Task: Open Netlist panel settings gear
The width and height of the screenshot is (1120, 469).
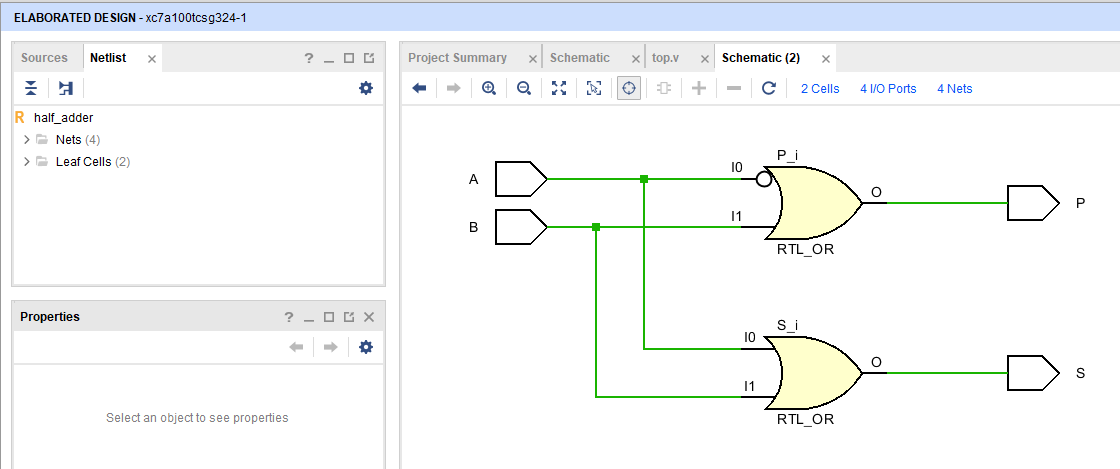Action: [366, 88]
